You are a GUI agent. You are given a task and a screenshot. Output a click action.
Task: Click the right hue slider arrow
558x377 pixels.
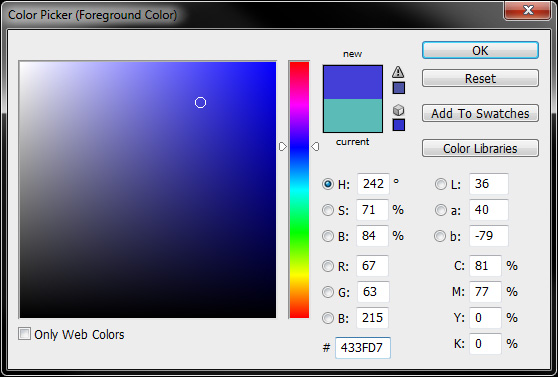coord(315,146)
